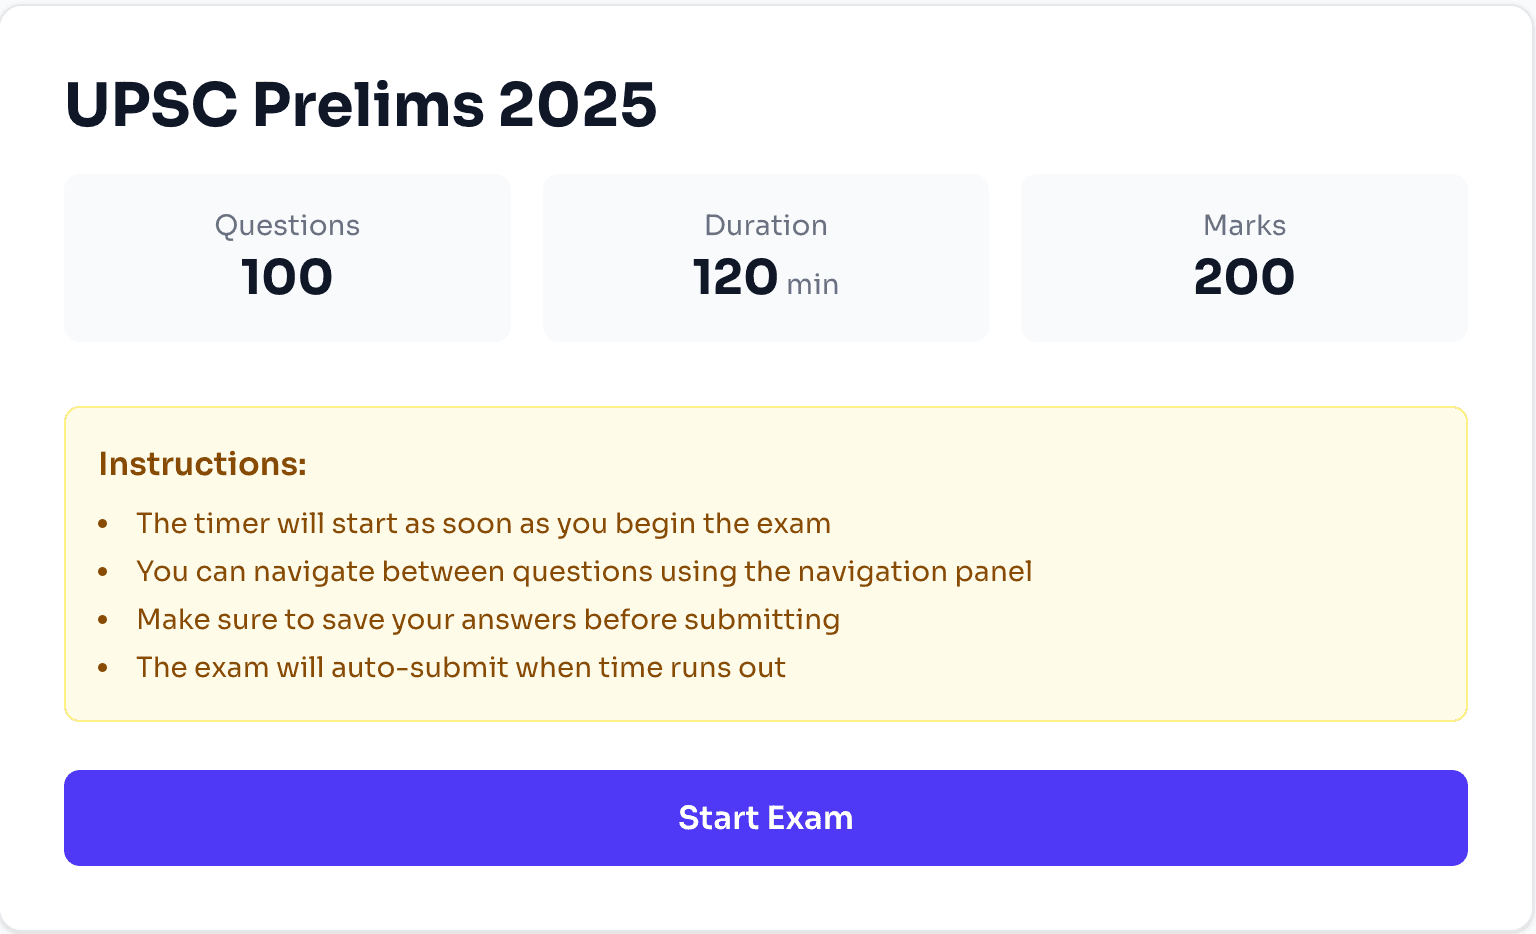Click bullet beside auto-submit instruction

pos(103,668)
